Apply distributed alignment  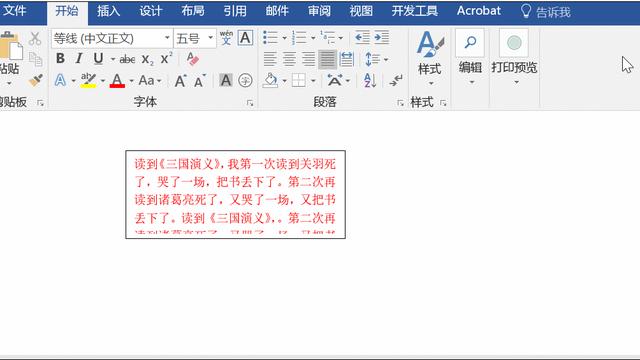[x=346, y=59]
